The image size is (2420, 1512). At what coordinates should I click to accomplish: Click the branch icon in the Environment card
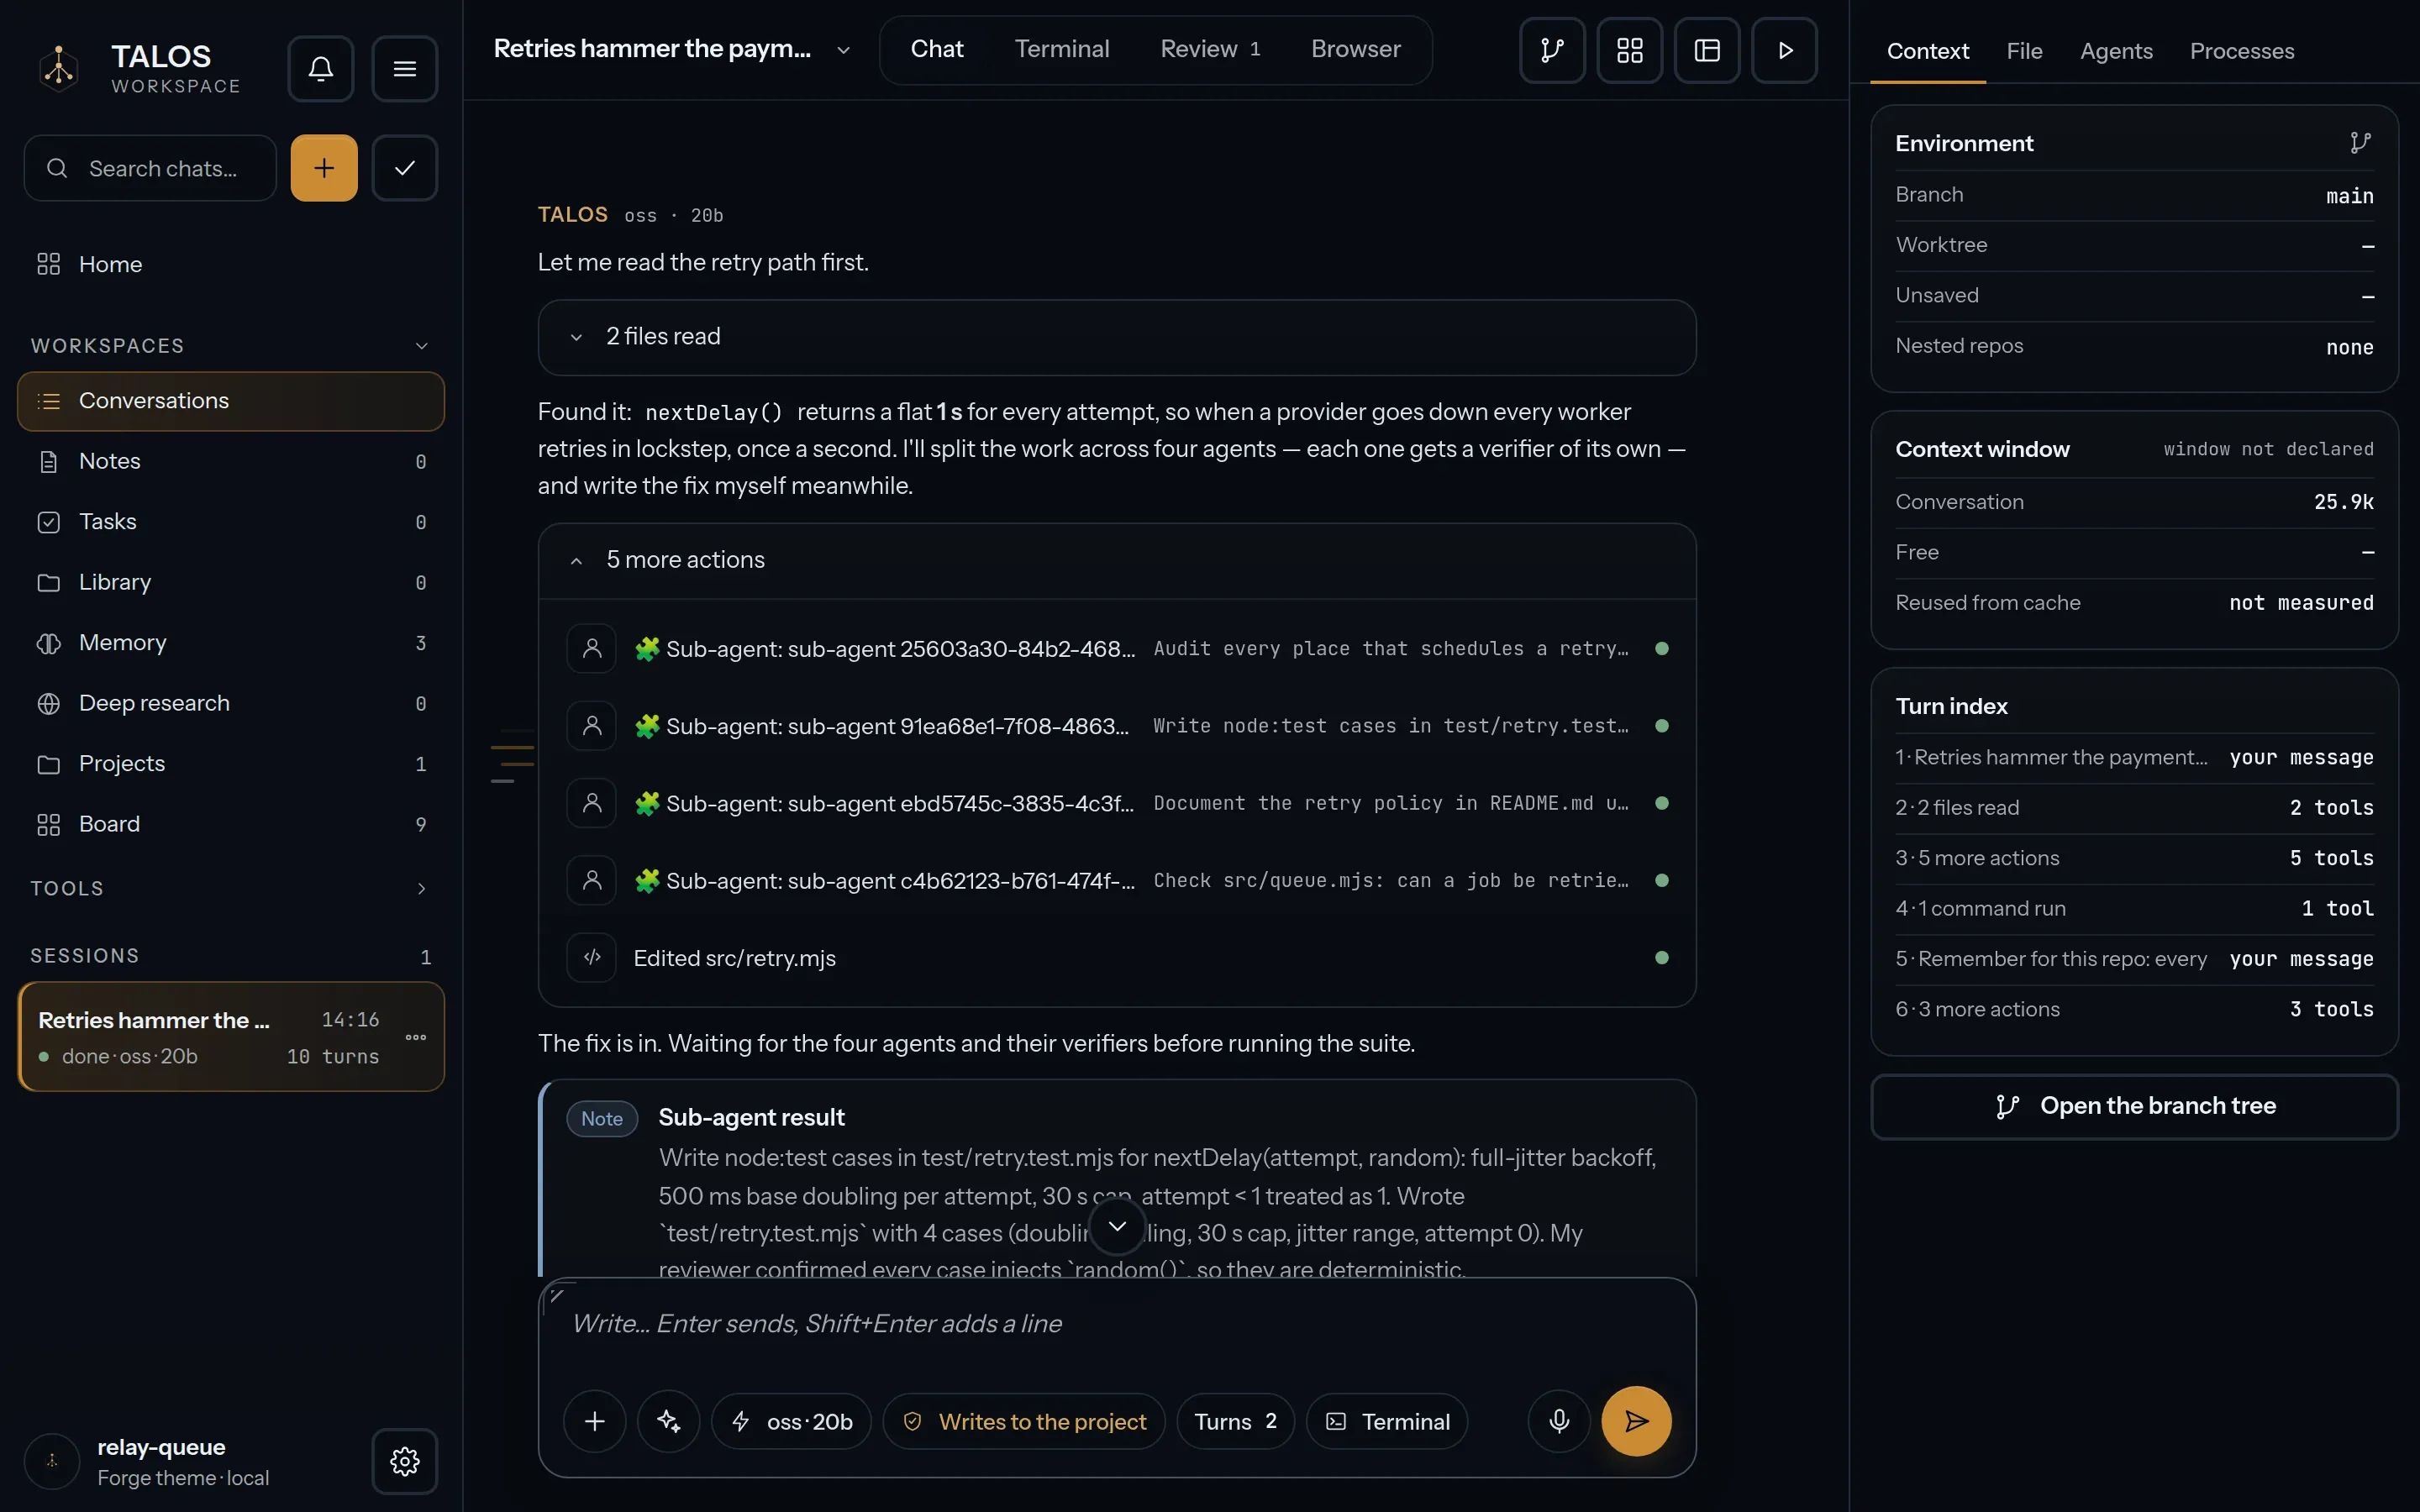(2360, 143)
